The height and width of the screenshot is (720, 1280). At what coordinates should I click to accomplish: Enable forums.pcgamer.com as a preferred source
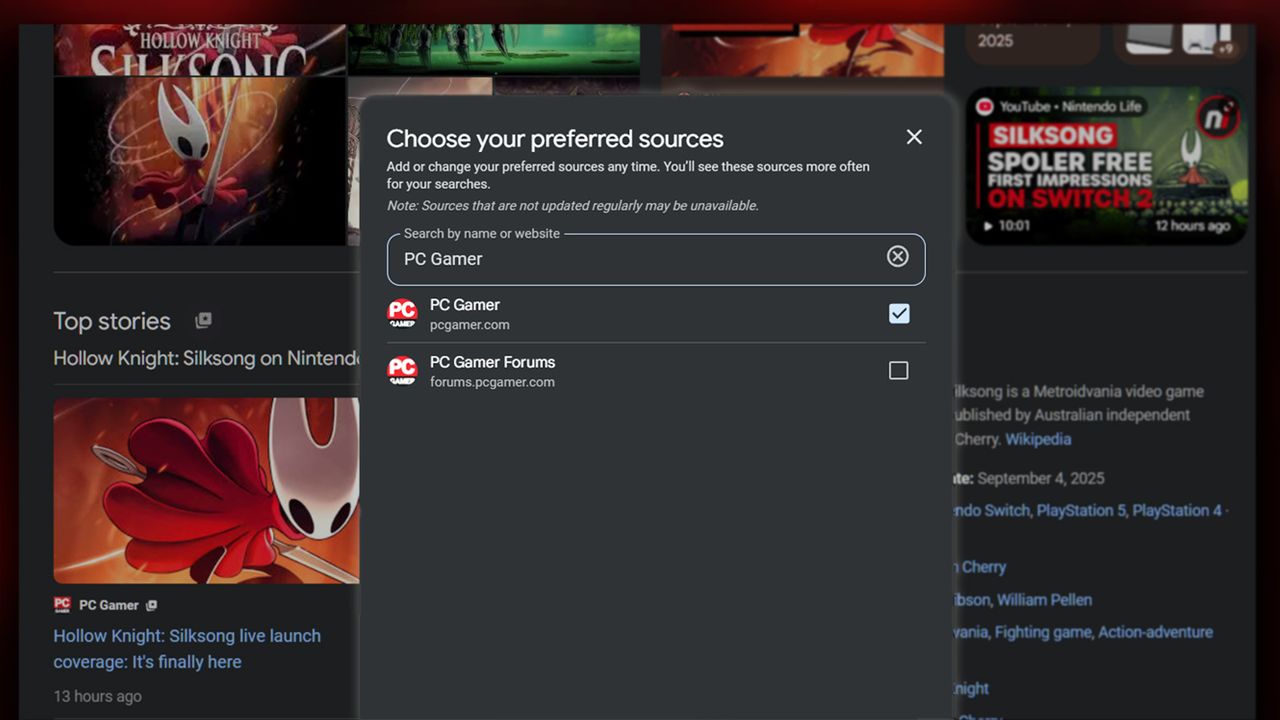(x=898, y=370)
